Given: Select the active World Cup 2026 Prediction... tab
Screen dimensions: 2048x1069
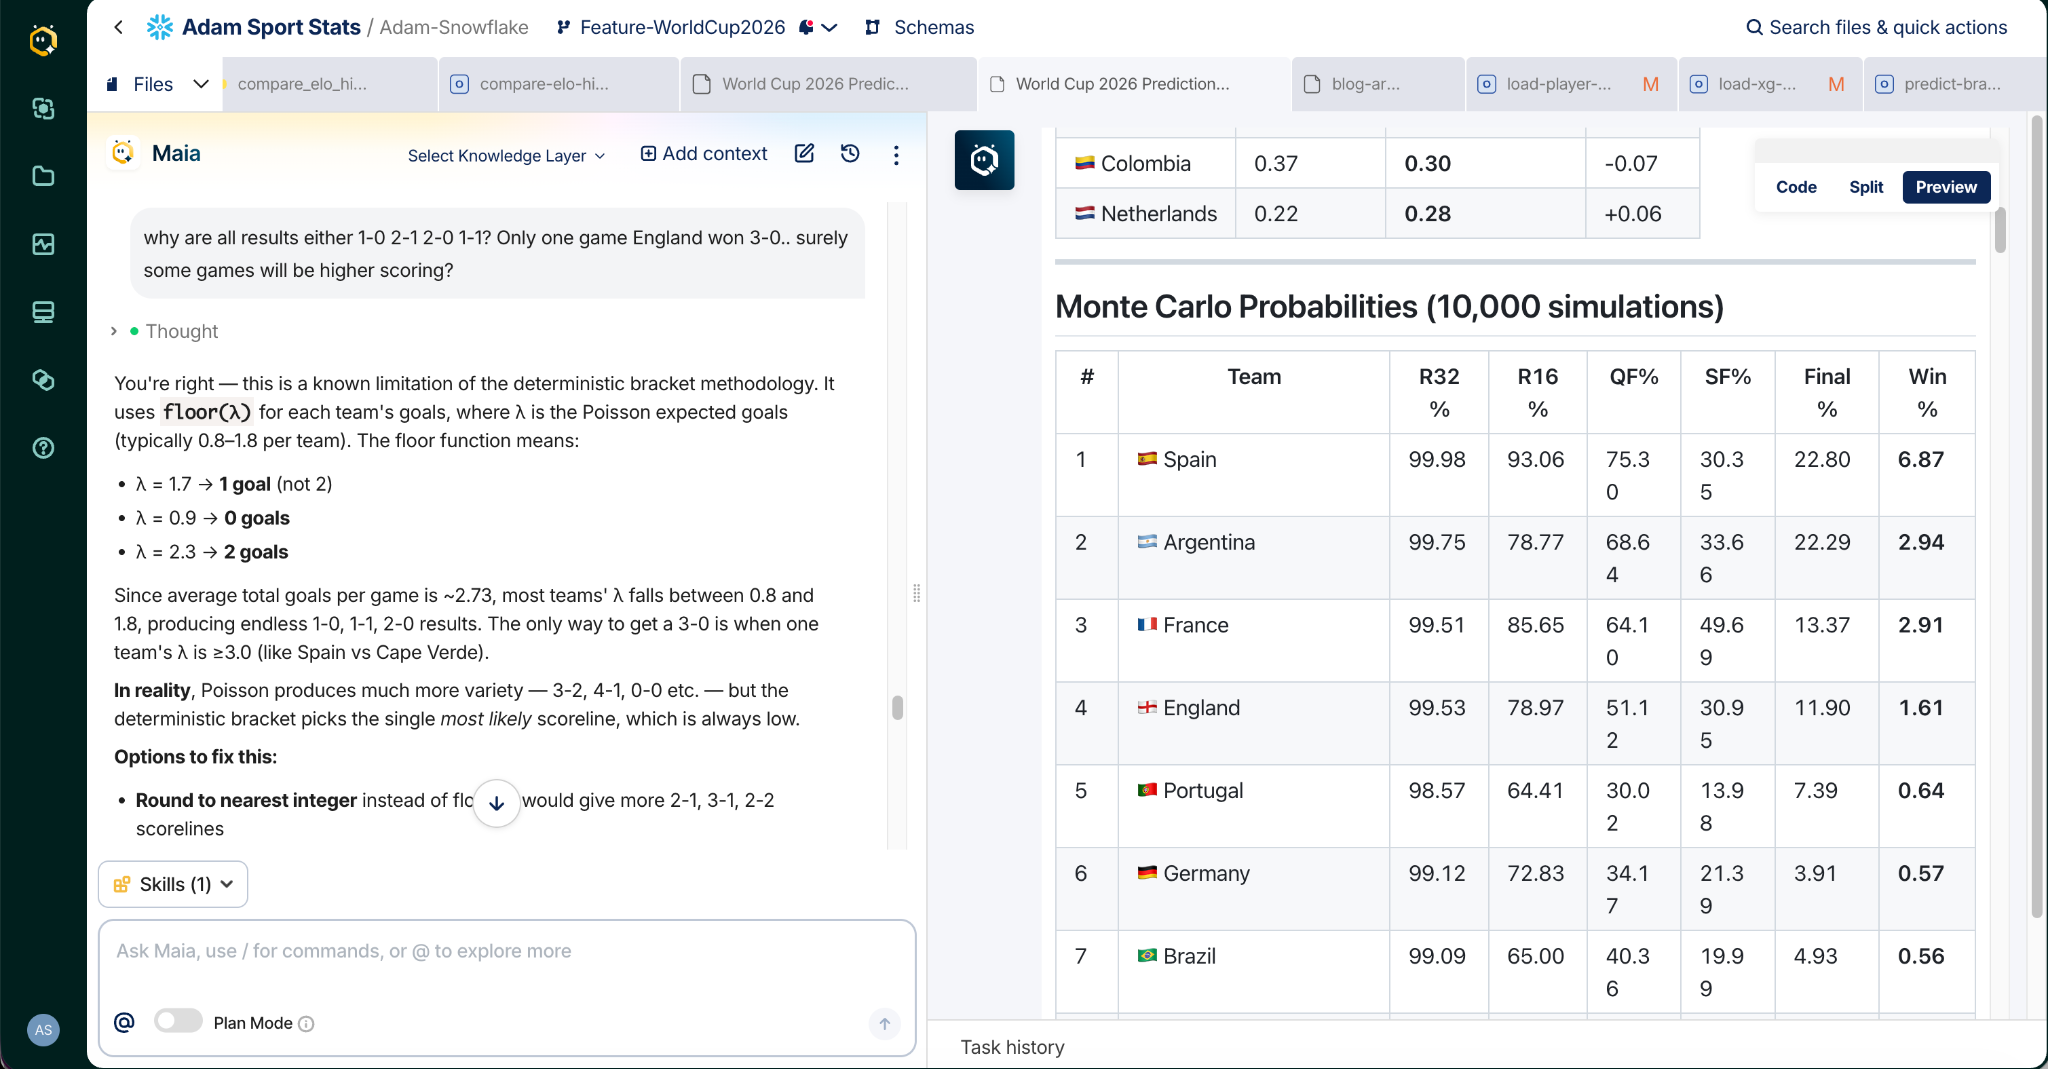Looking at the screenshot, I should pos(1133,84).
